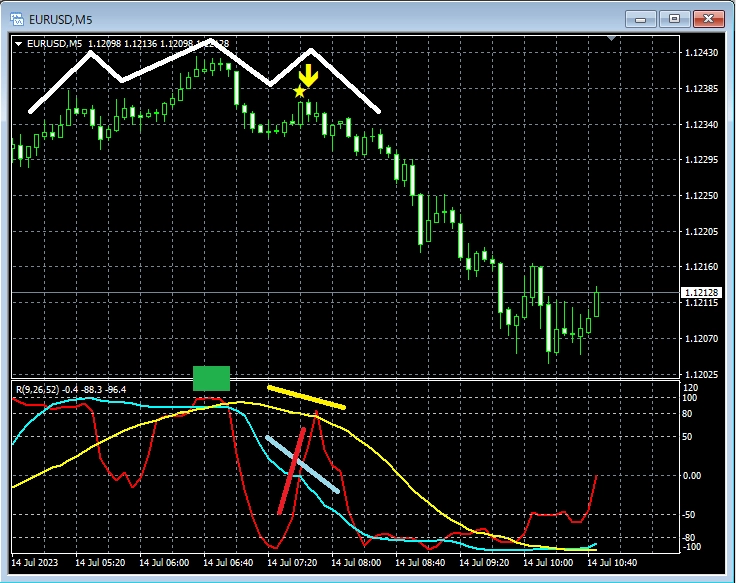
Task: Select the light blue trendline in indicator
Action: pyautogui.click(x=302, y=465)
